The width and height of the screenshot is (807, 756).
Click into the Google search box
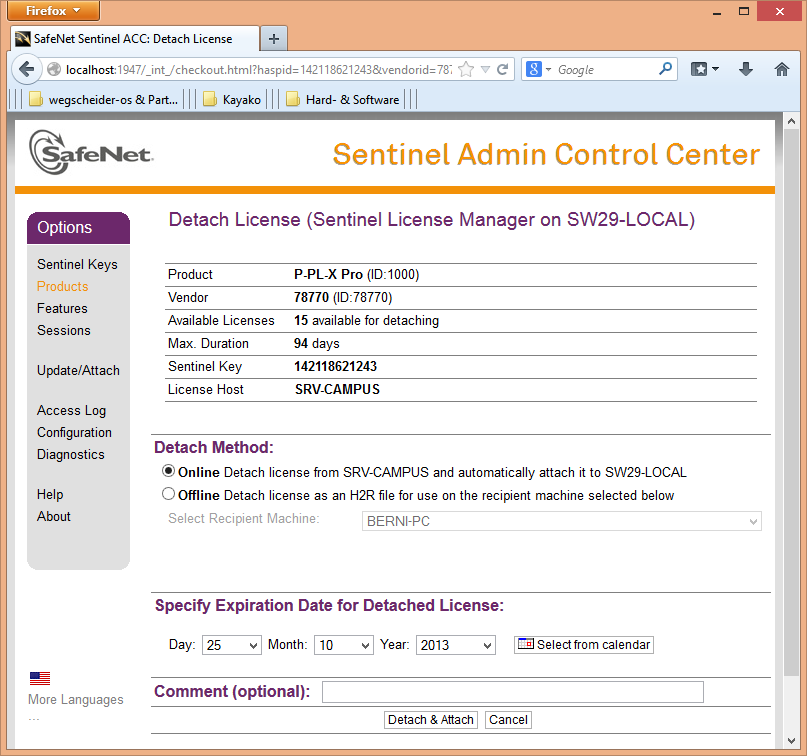[606, 69]
